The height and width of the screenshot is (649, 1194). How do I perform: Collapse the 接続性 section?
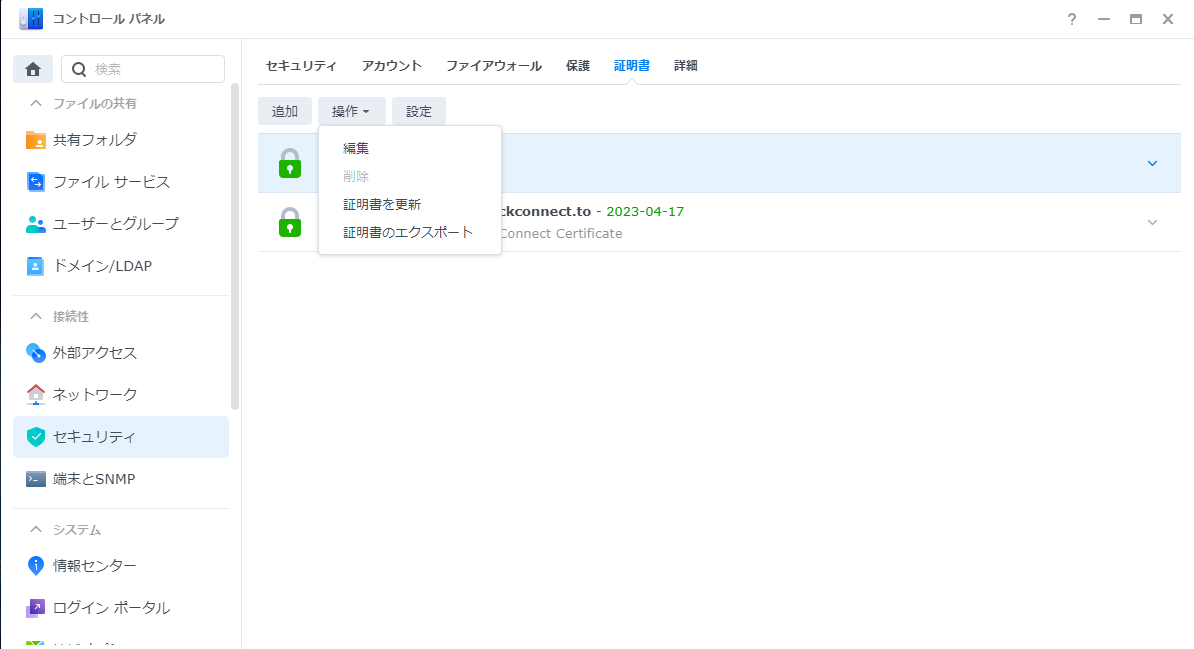tap(36, 316)
